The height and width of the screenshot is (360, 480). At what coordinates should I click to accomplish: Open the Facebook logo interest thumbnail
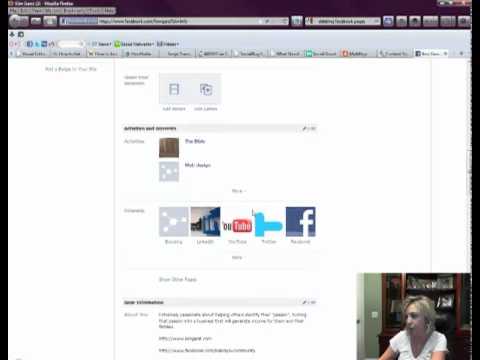[301, 222]
